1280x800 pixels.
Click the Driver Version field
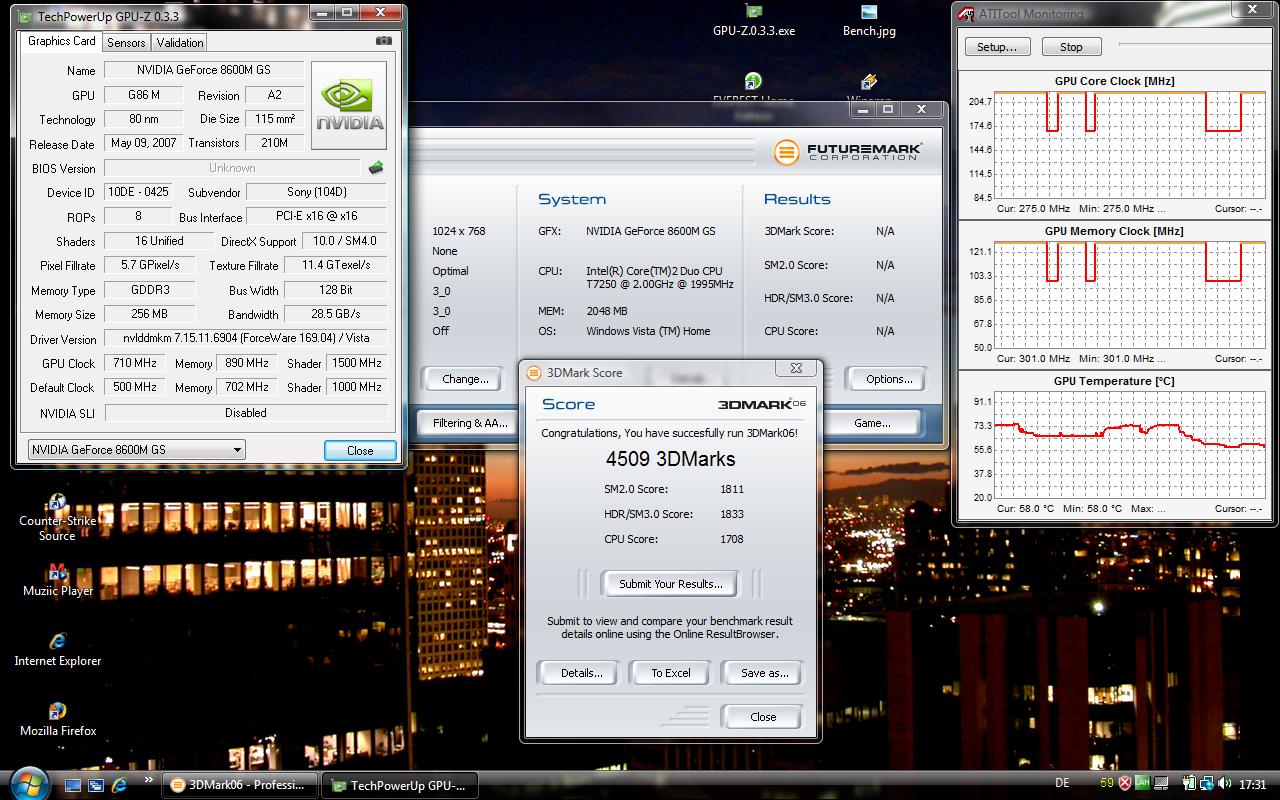pyautogui.click(x=245, y=339)
